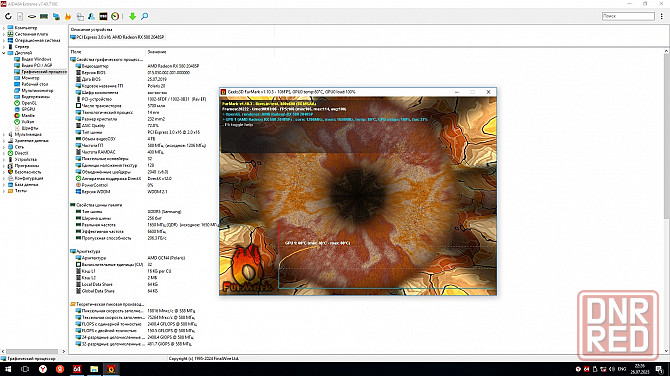Click into the Поиск search field
Screen dimensions: 670x376
tap(628, 16)
